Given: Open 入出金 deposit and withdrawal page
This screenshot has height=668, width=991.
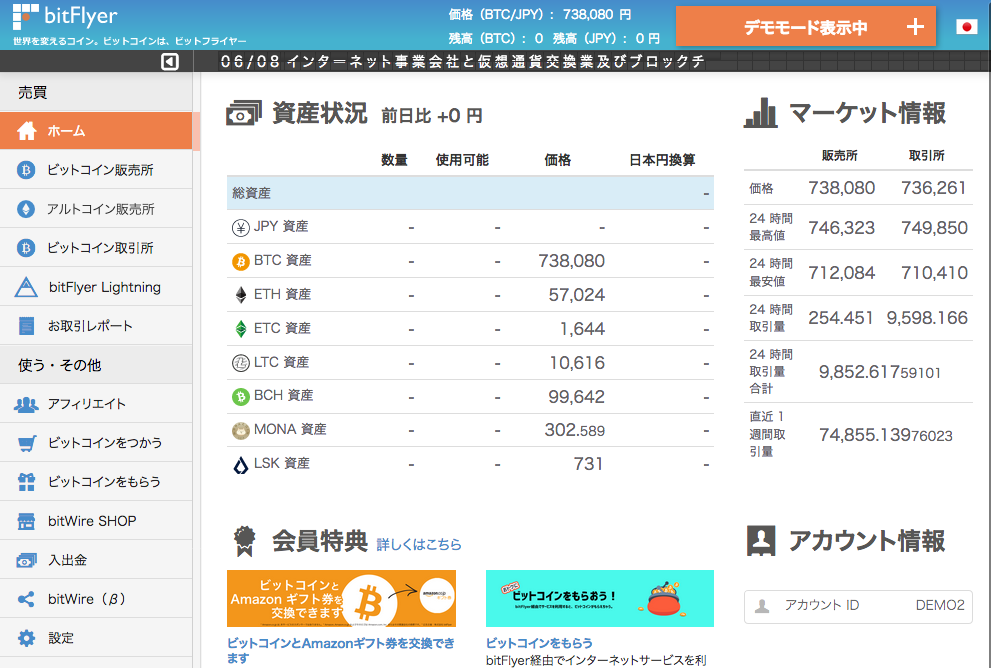Looking at the screenshot, I should [96, 561].
